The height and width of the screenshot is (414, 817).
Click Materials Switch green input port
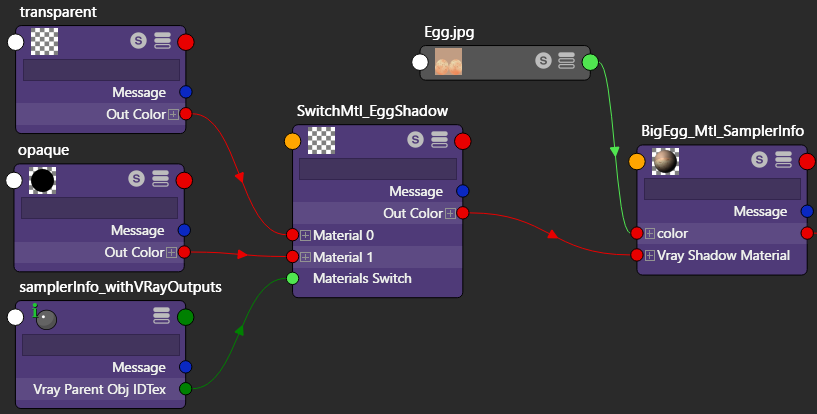tap(292, 279)
